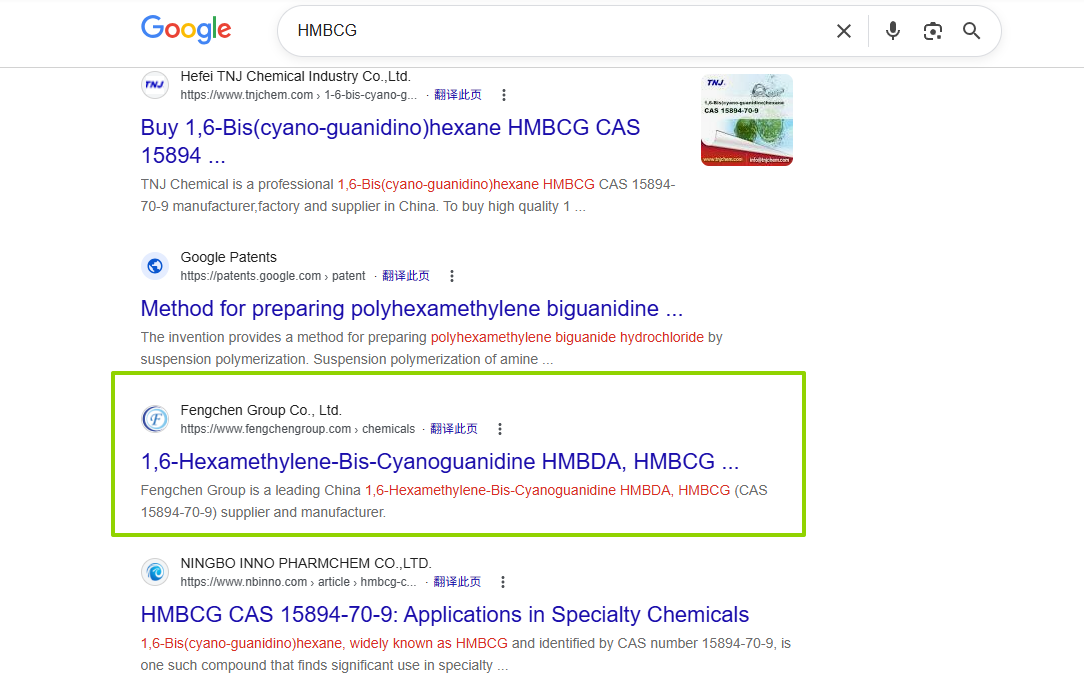Image resolution: width=1084 pixels, height=689 pixels.
Task: Click 翻译此页 next to the fengchengroup.com URL
Action: 454,429
